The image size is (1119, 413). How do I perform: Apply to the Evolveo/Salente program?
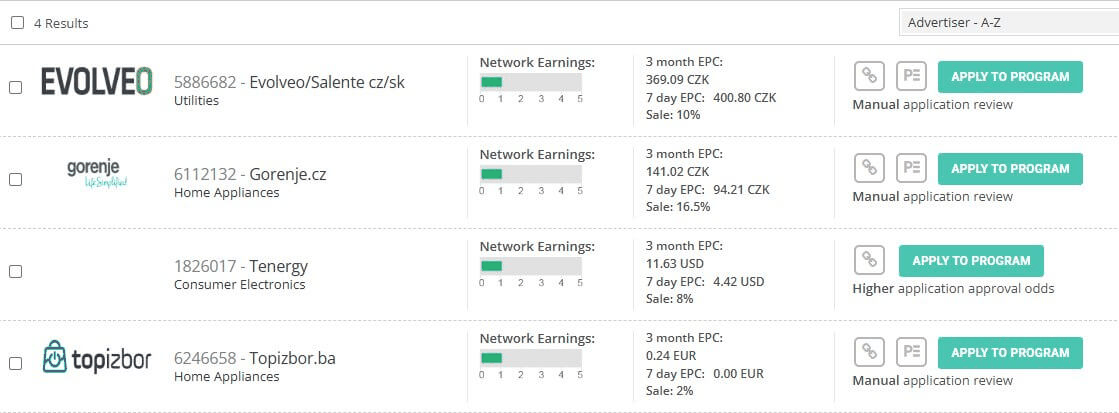click(1010, 76)
